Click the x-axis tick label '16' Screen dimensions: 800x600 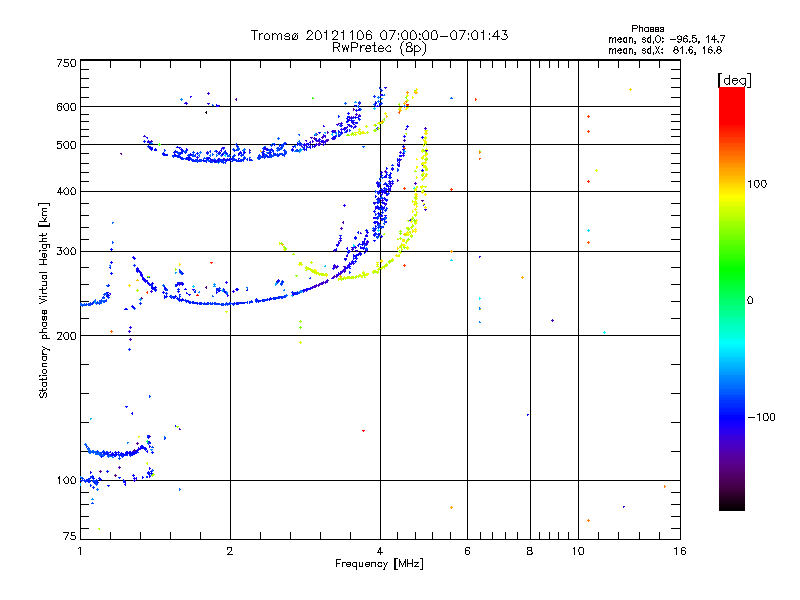pos(680,551)
